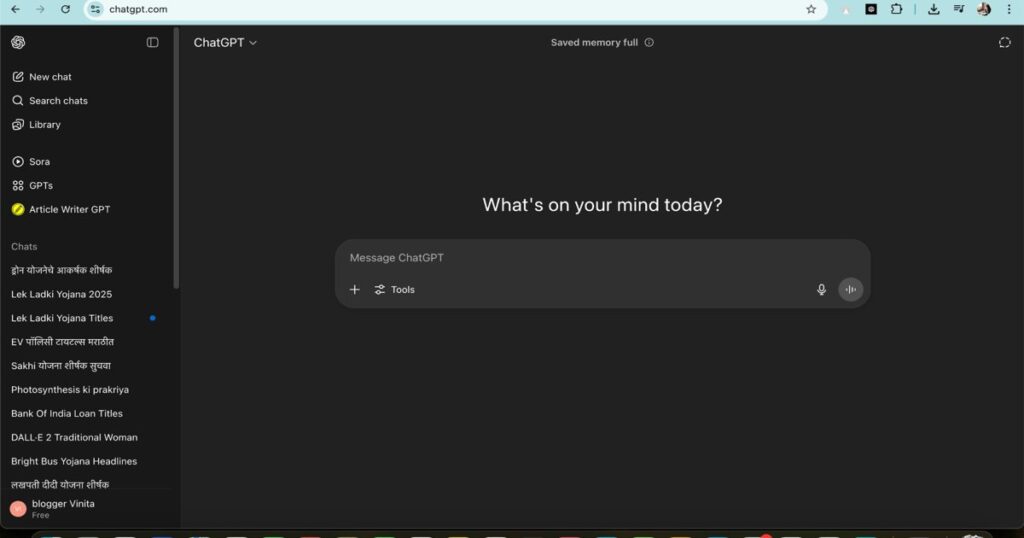
Task: Open chat 'Lek Ladki Yojana 2025'
Action: point(61,294)
